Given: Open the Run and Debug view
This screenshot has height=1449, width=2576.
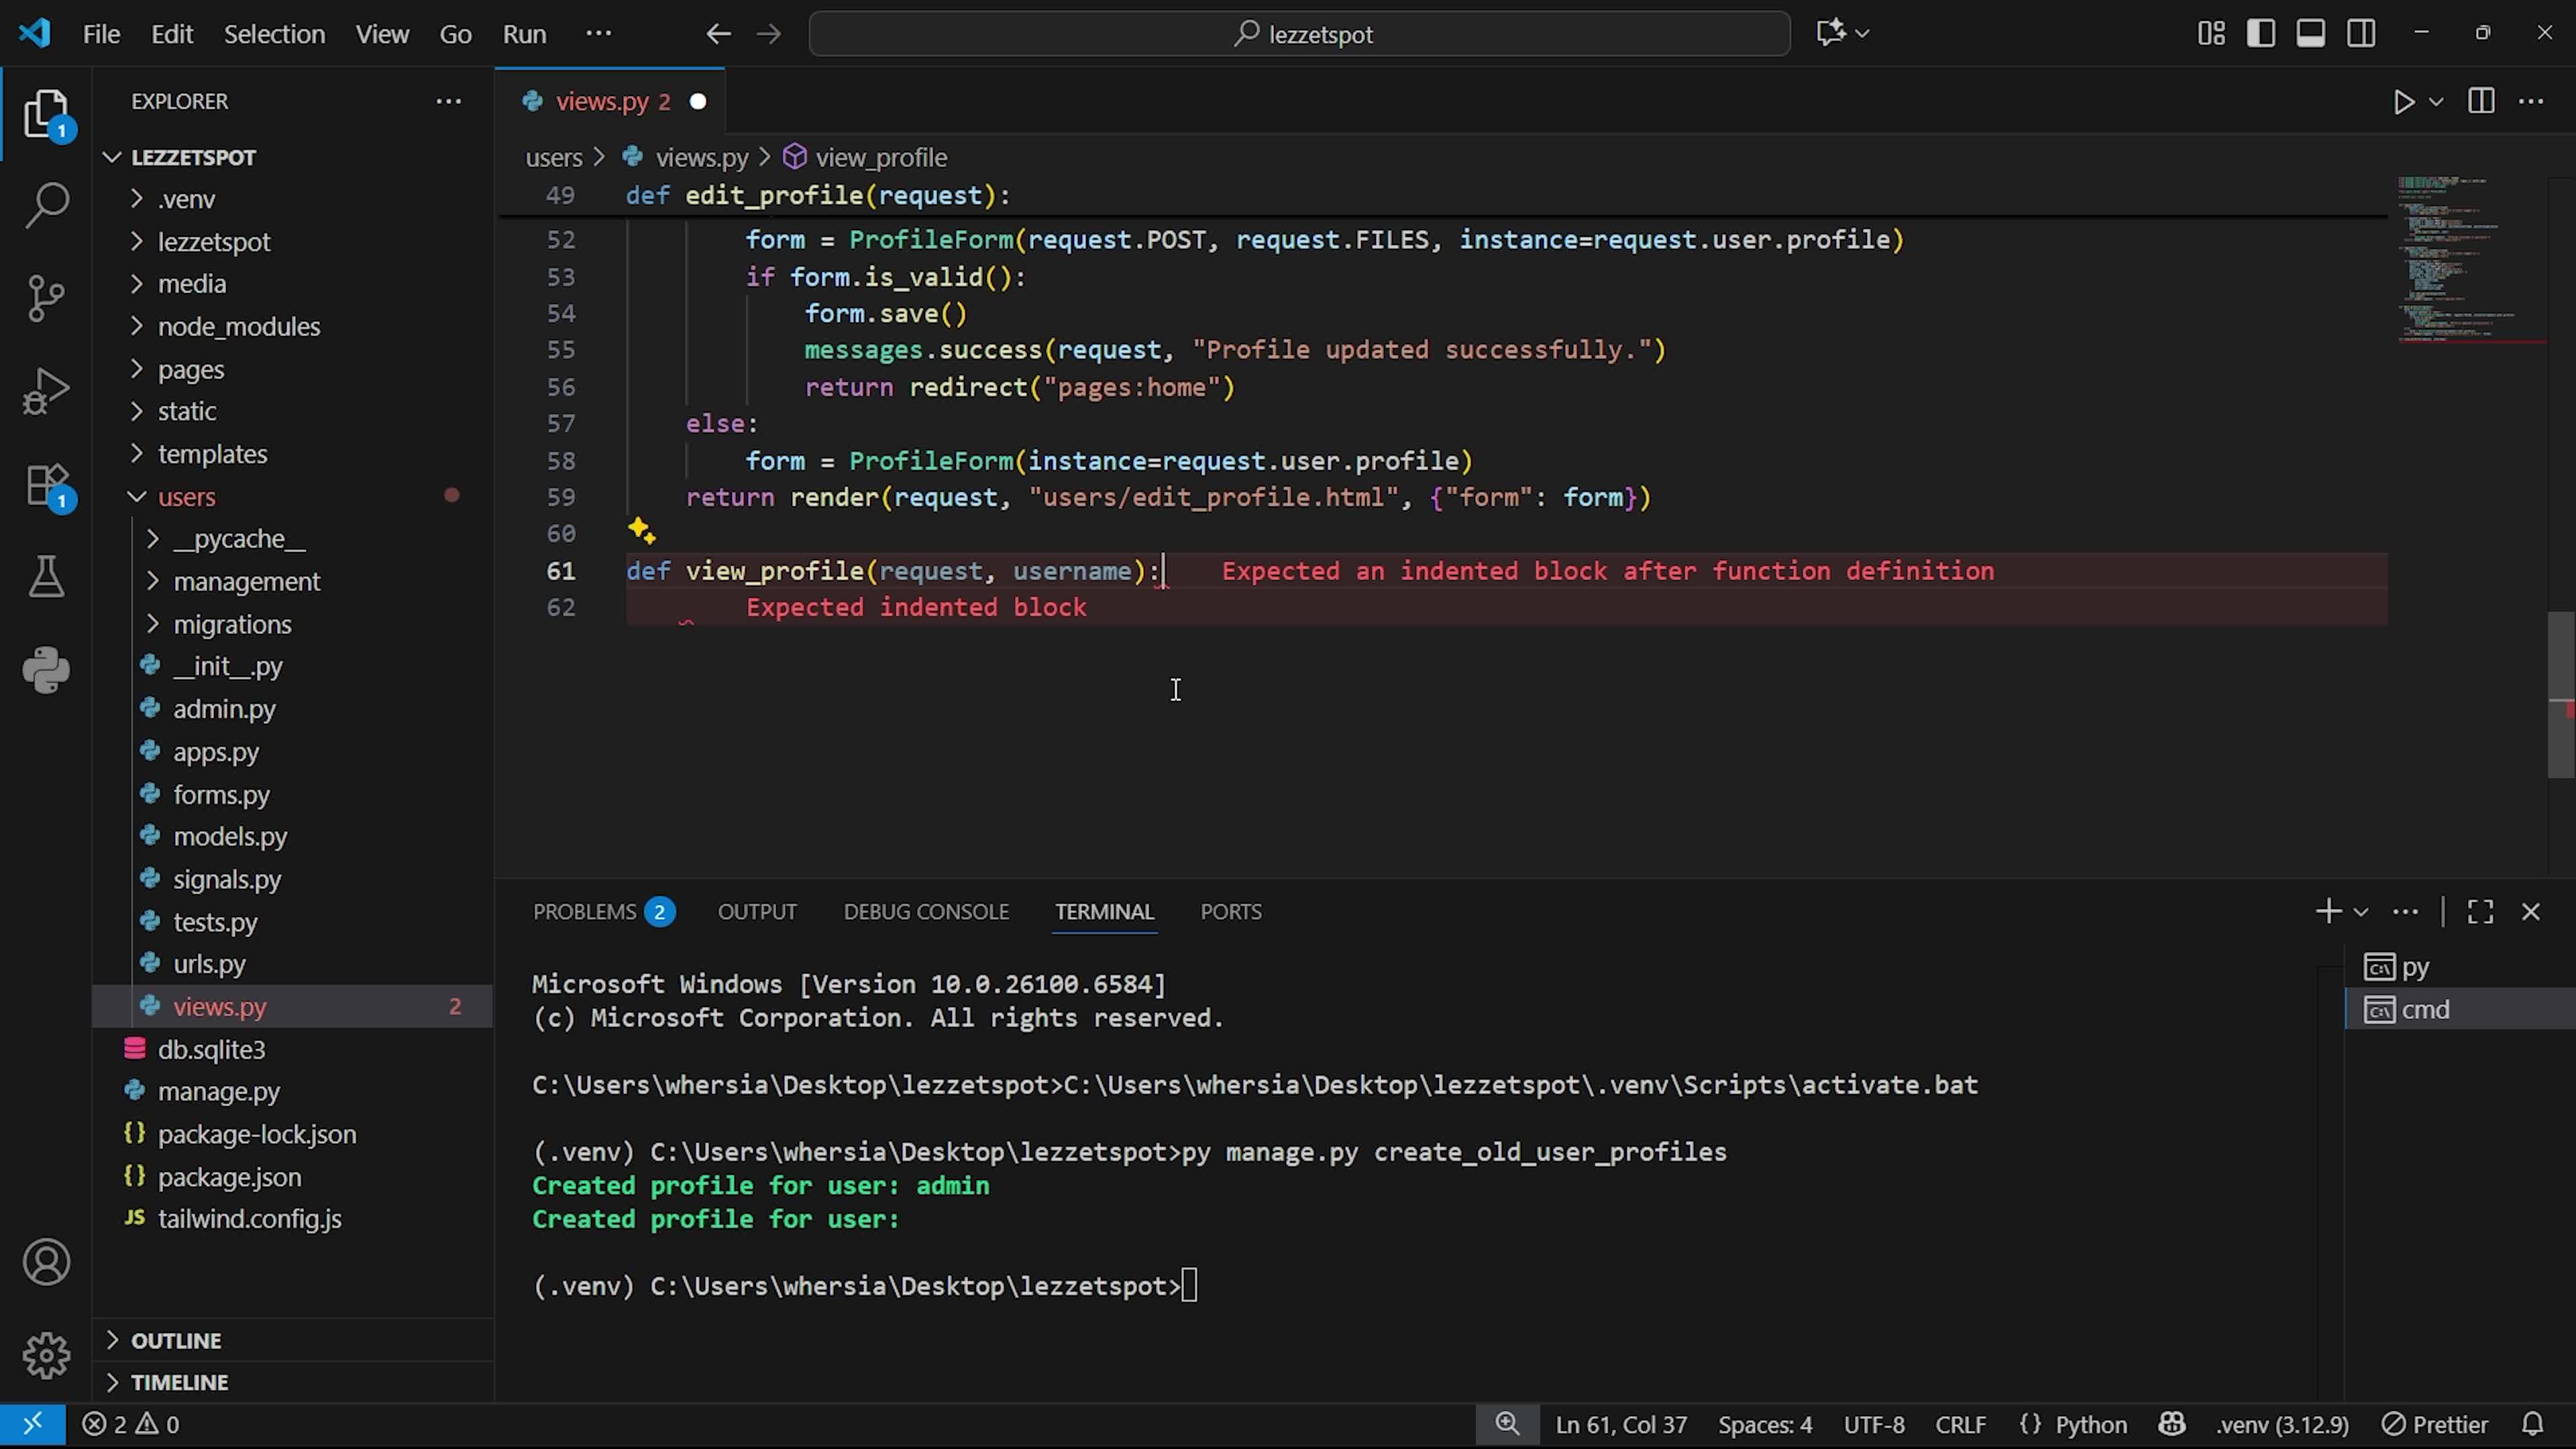Looking at the screenshot, I should point(46,390).
